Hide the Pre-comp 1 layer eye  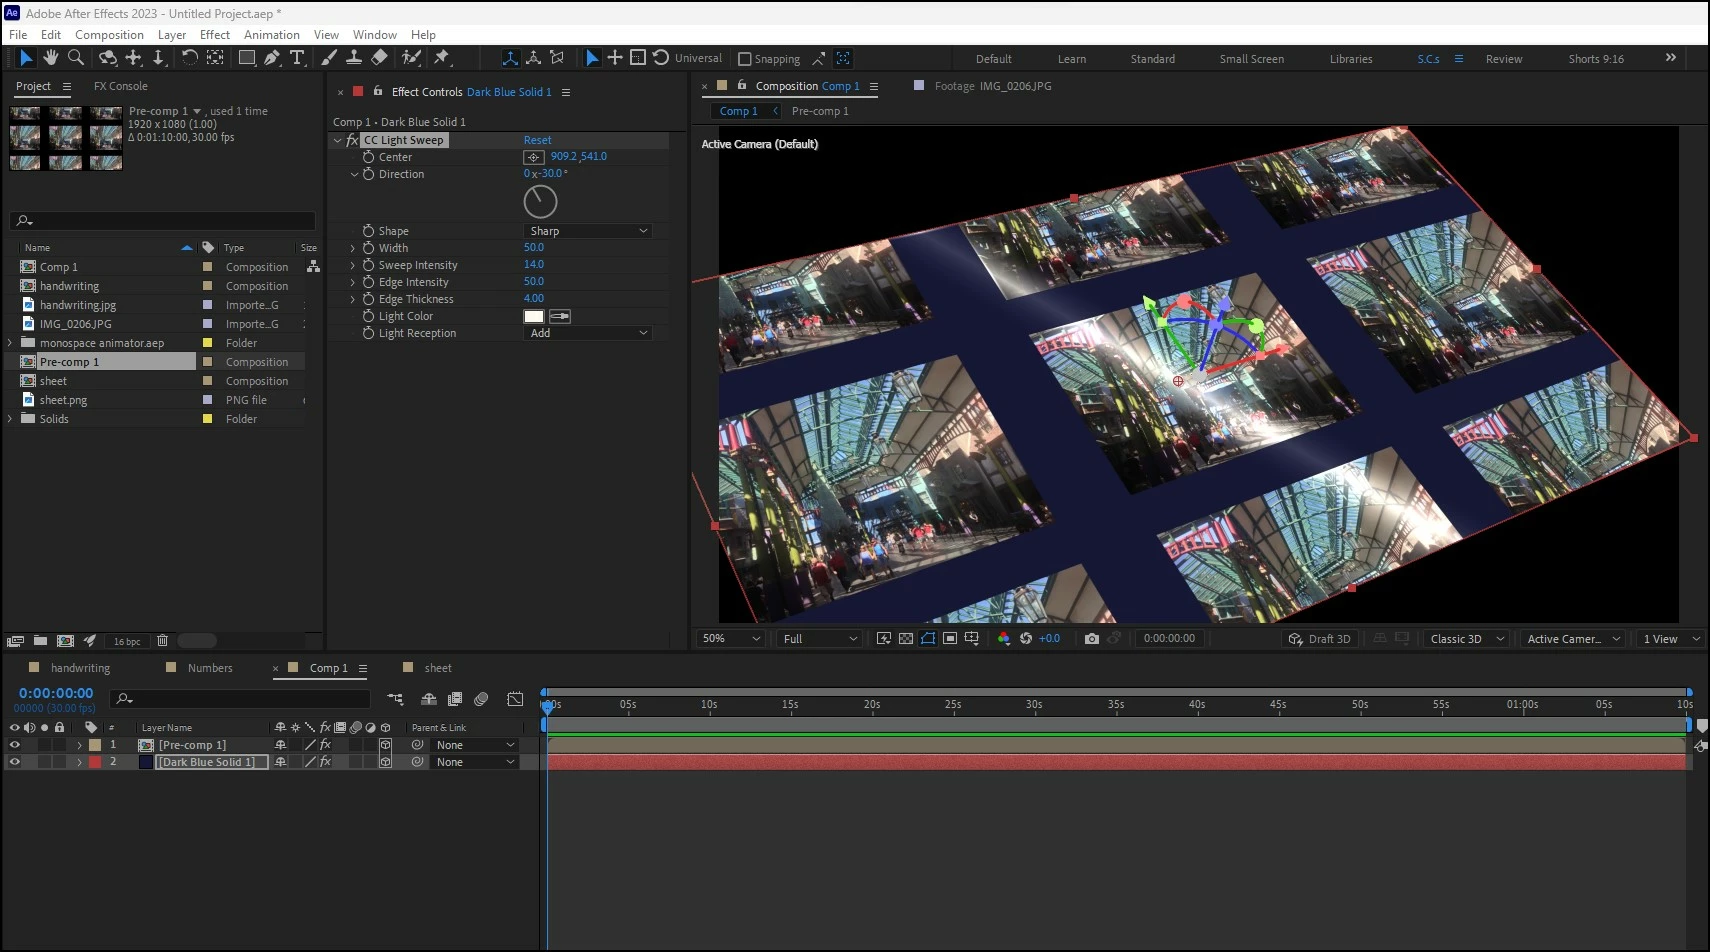pyautogui.click(x=14, y=745)
